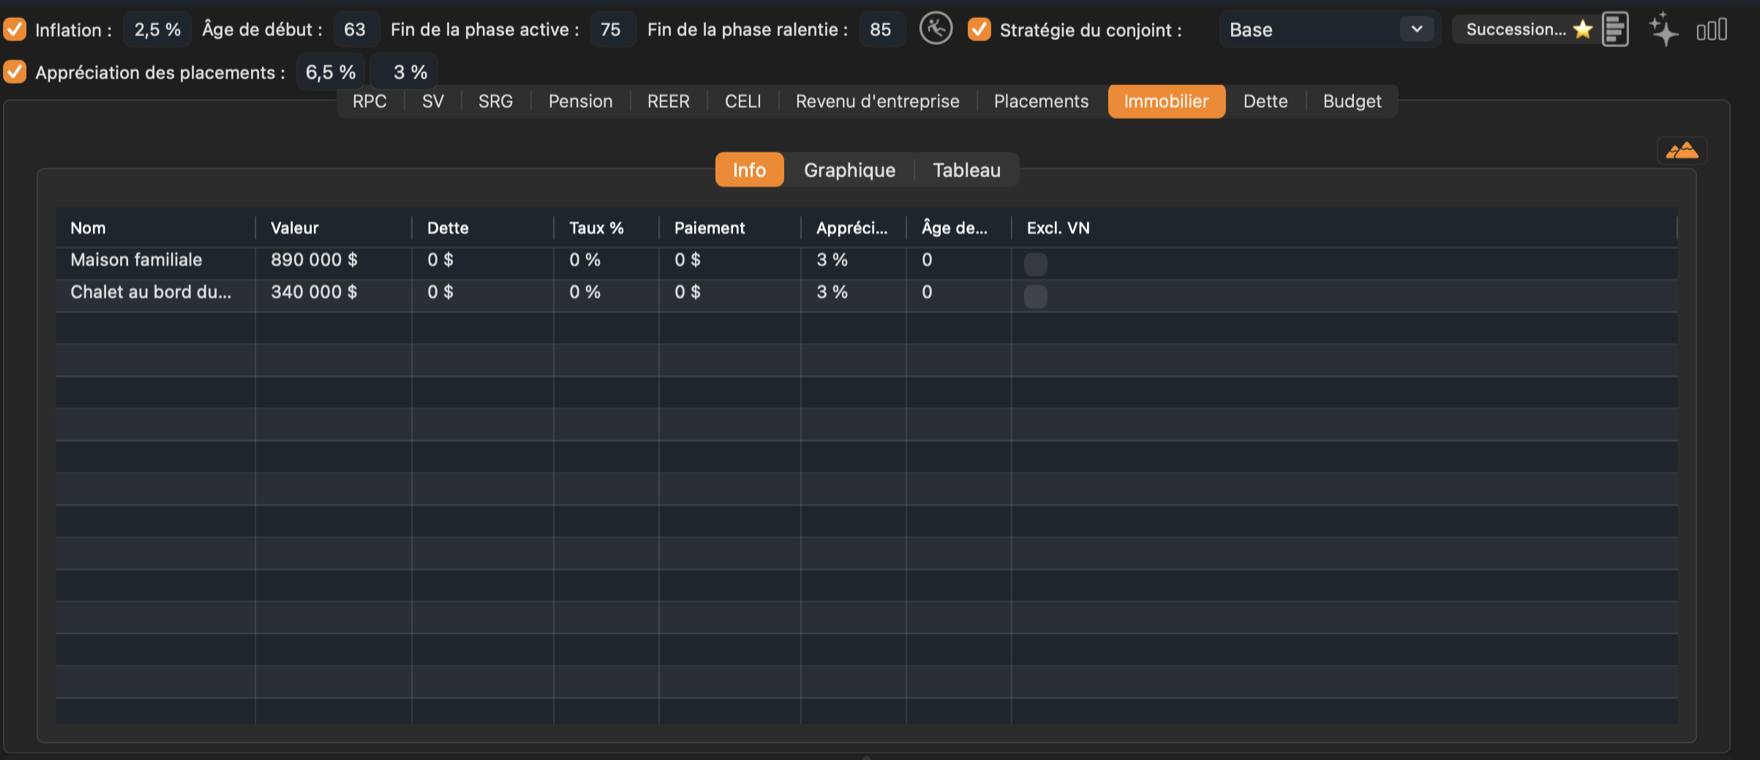
Task: Check Excl. VN for Chalet row
Action: click(x=1036, y=296)
